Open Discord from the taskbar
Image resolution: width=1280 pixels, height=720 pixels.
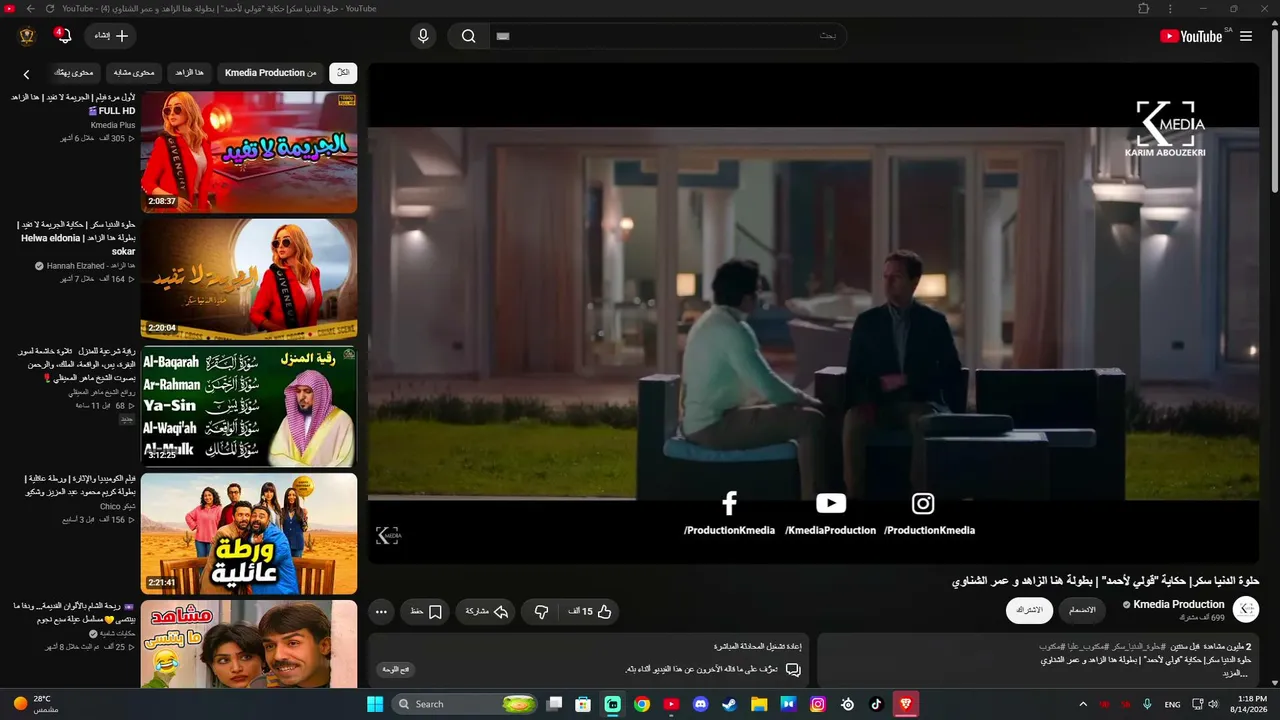point(700,704)
